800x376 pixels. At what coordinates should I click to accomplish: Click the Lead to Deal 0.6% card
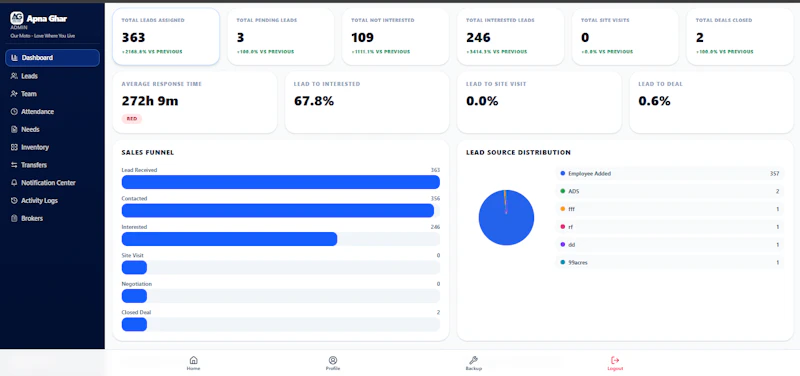711,103
